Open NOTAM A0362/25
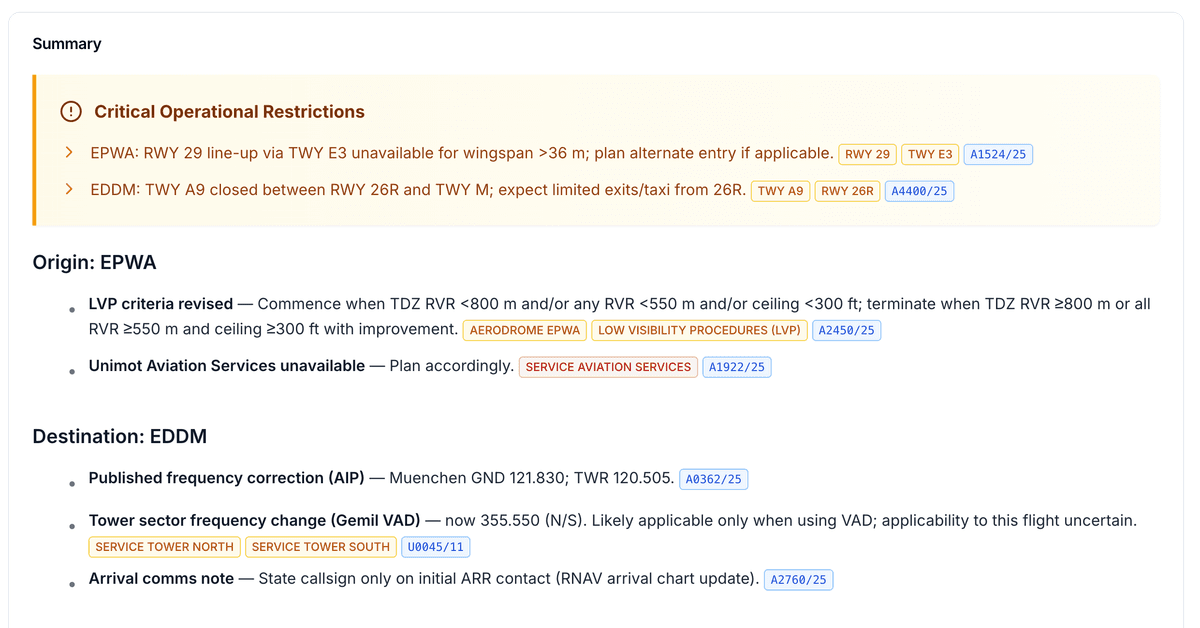Viewport: 1200px width, 628px height. [714, 478]
